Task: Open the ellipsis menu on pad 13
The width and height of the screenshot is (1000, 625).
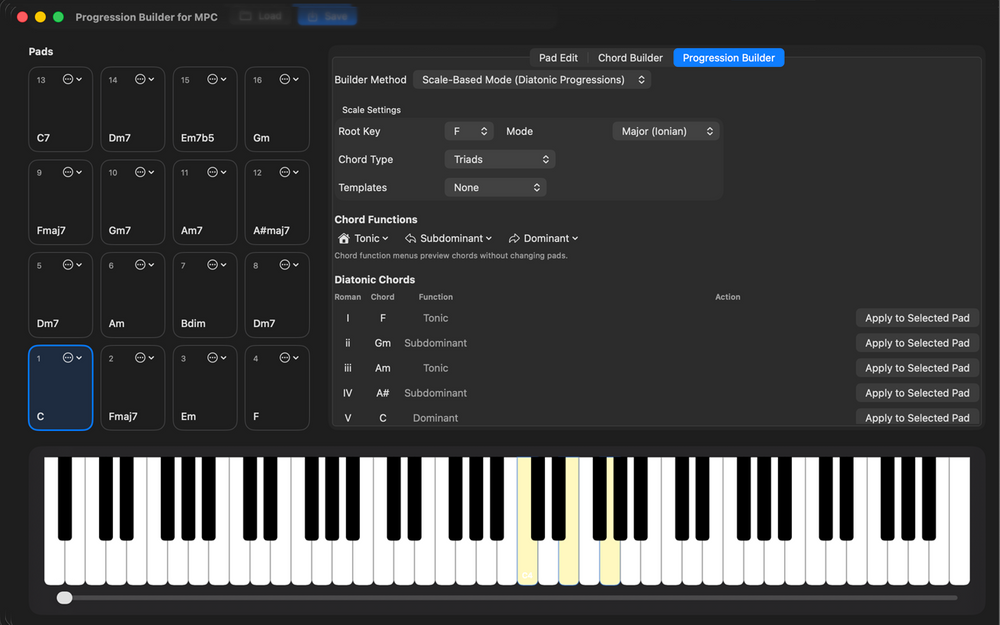Action: click(72, 79)
